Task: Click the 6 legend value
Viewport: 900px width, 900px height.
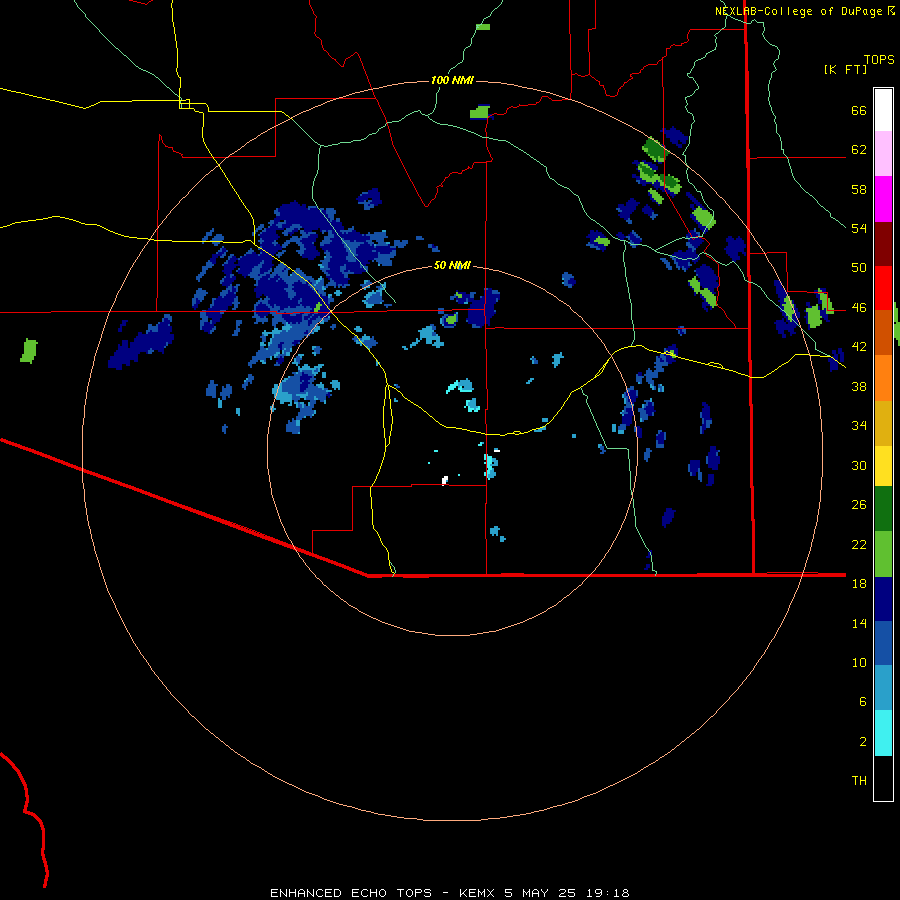Action: [862, 701]
